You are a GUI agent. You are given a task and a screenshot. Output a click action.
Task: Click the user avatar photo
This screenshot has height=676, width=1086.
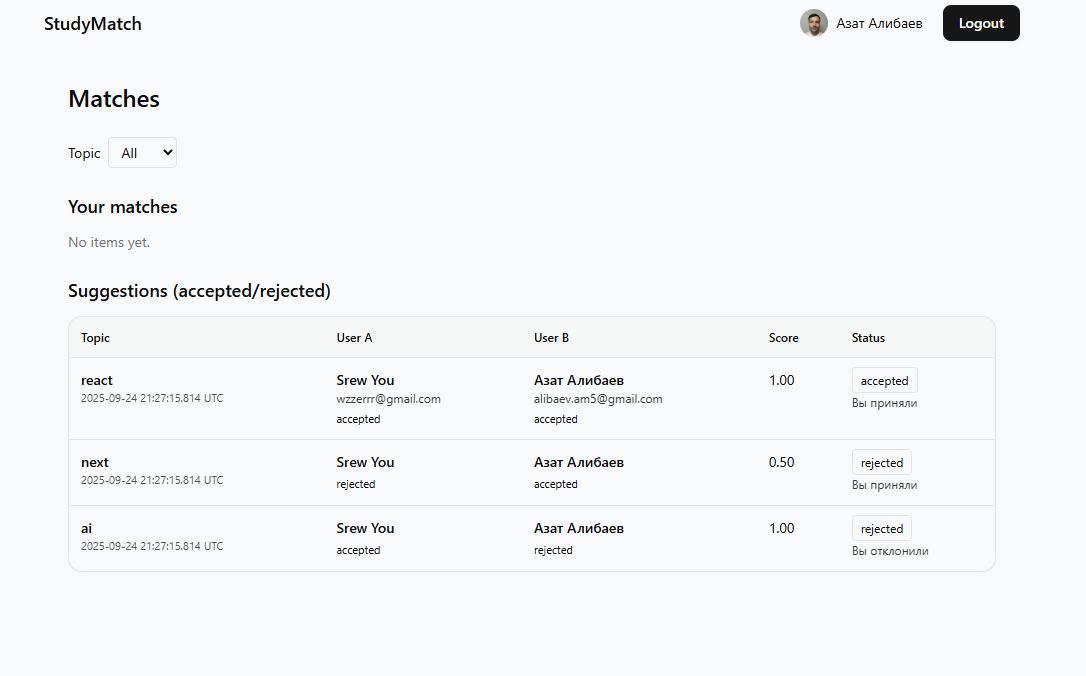813,23
